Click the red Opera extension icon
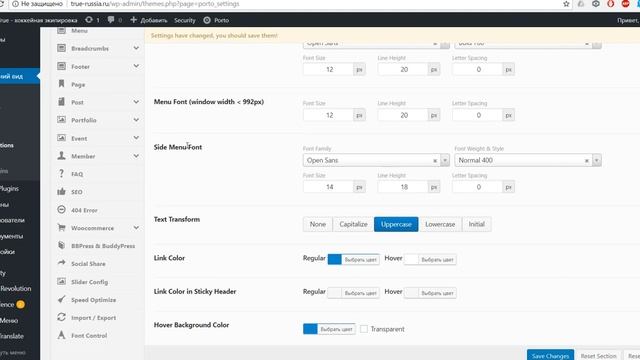 pyautogui.click(x=611, y=4)
